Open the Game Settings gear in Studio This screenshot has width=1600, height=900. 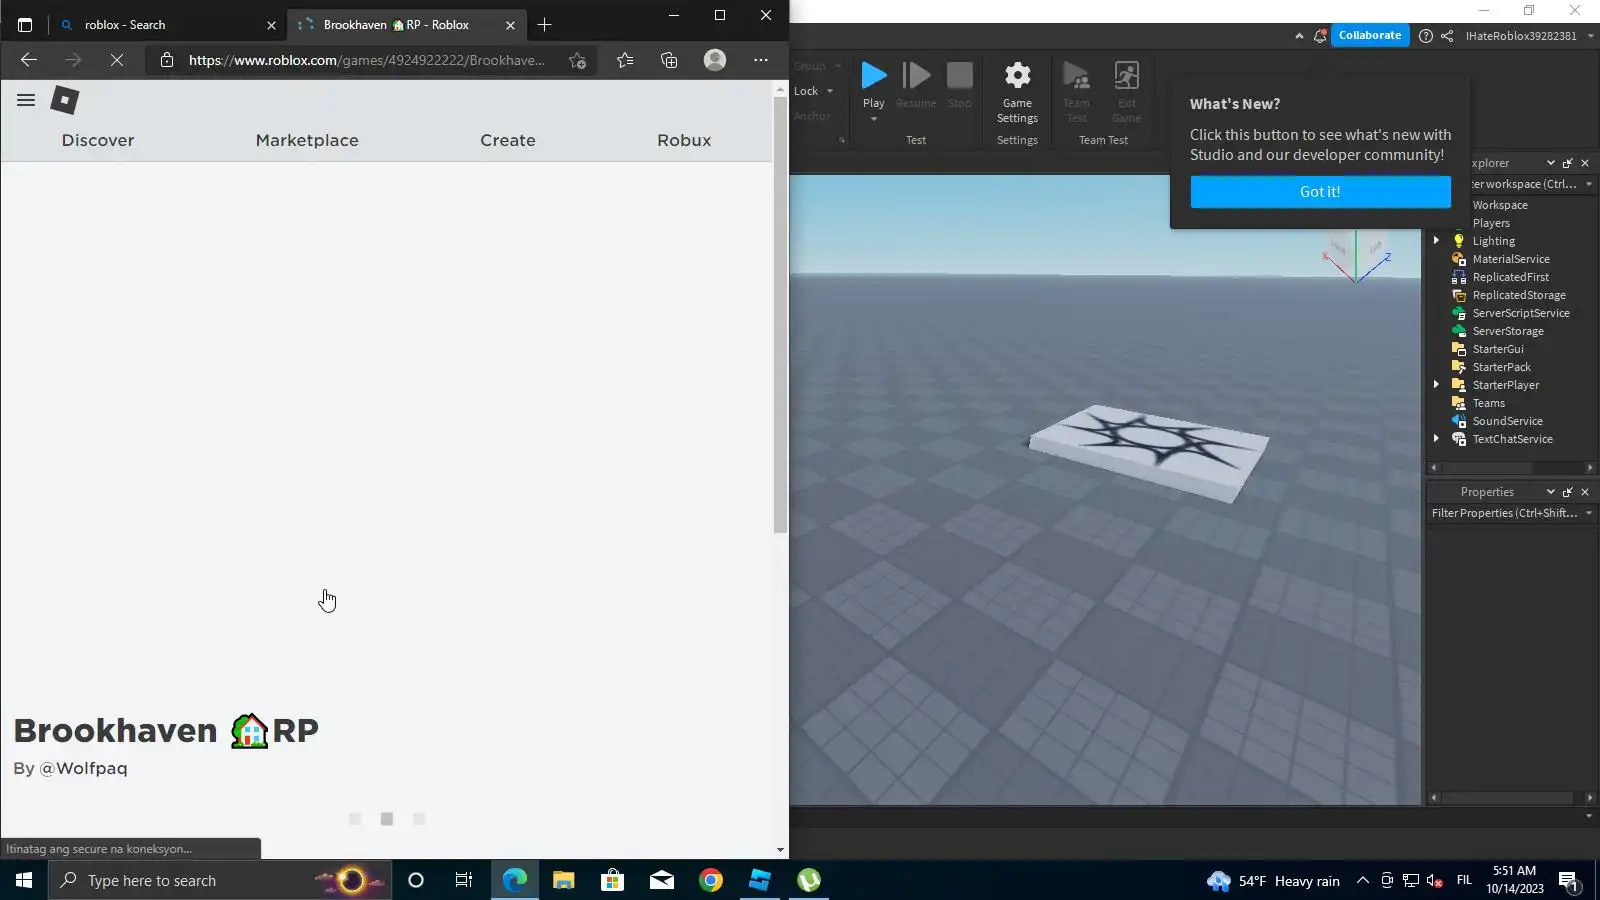coord(1017,91)
